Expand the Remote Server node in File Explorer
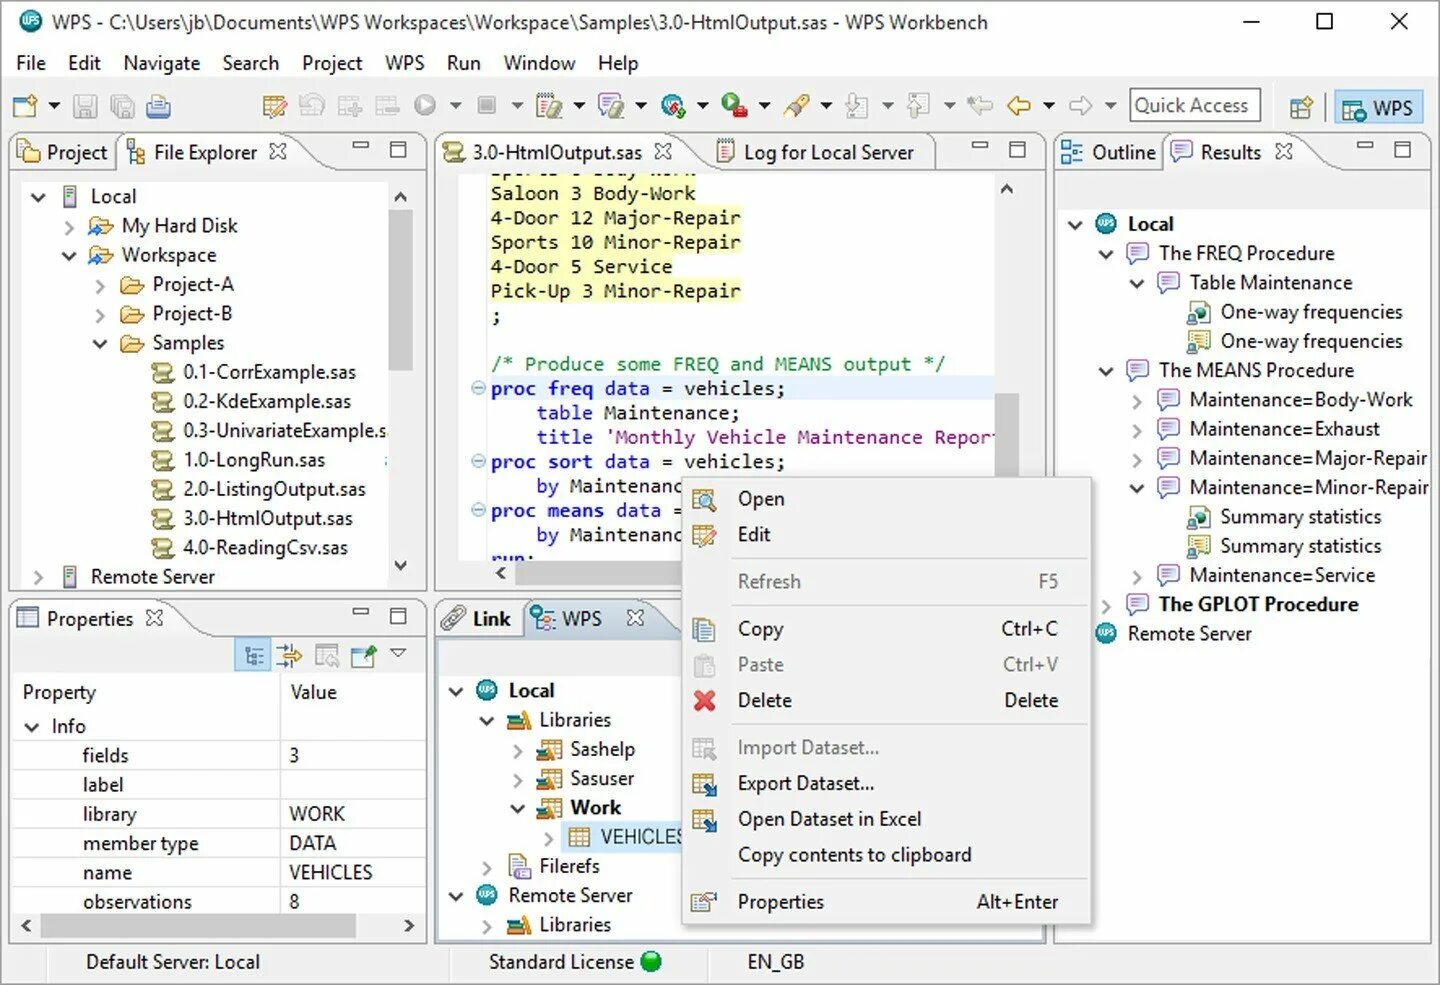 (x=38, y=578)
